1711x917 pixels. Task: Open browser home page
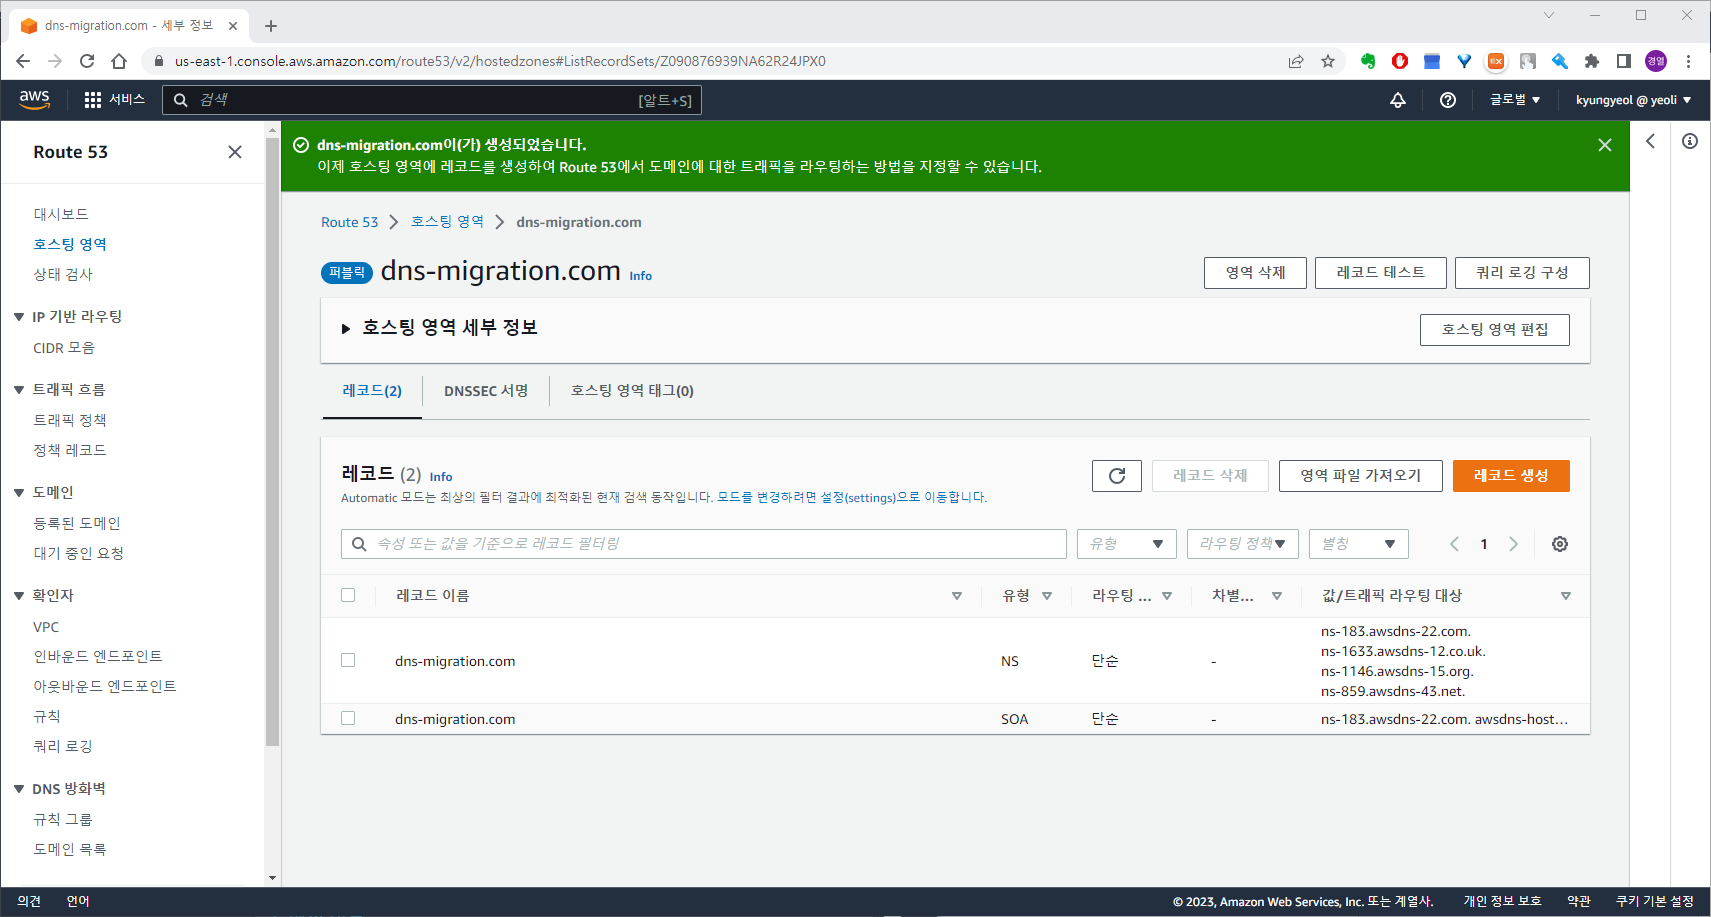[119, 61]
